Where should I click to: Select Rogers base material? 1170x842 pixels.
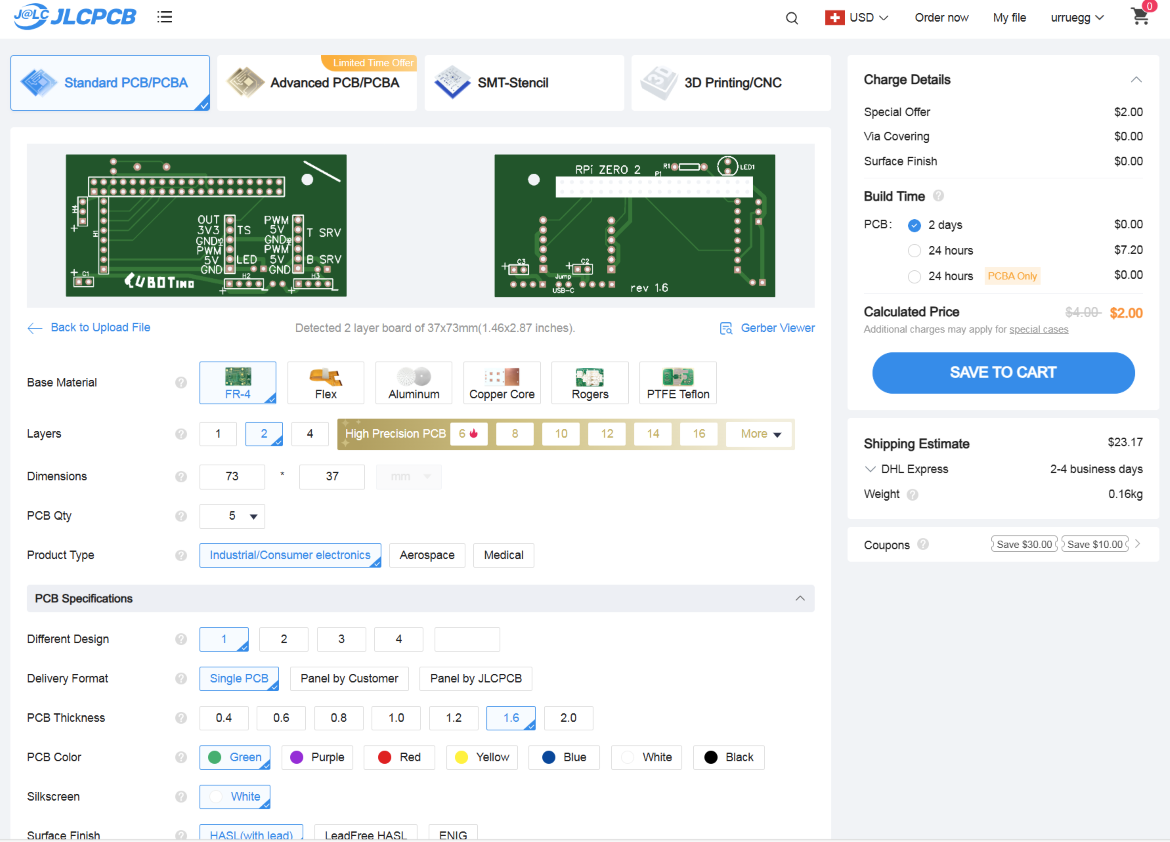coord(589,382)
